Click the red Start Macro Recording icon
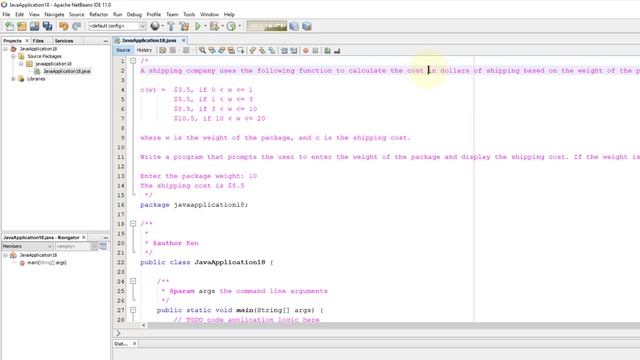The width and height of the screenshot is (640, 360). 306,50
